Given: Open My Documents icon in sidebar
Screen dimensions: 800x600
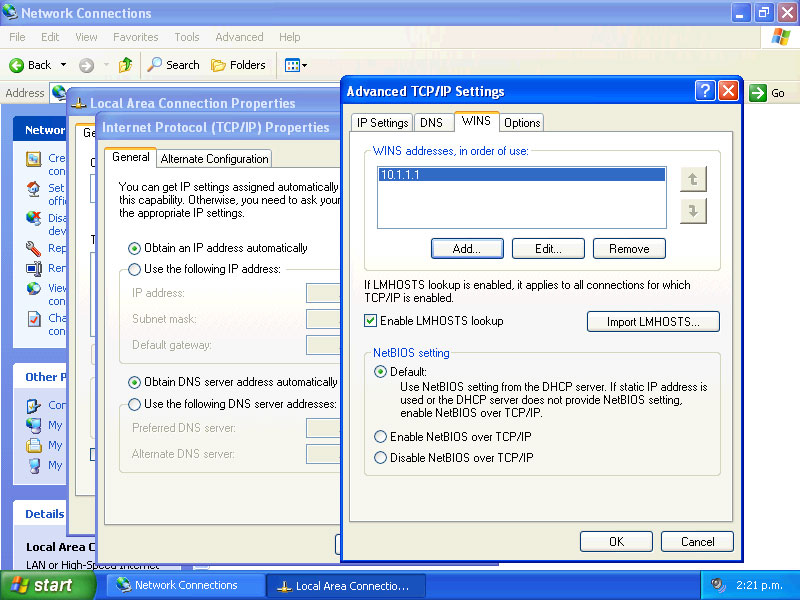Looking at the screenshot, I should tap(34, 445).
